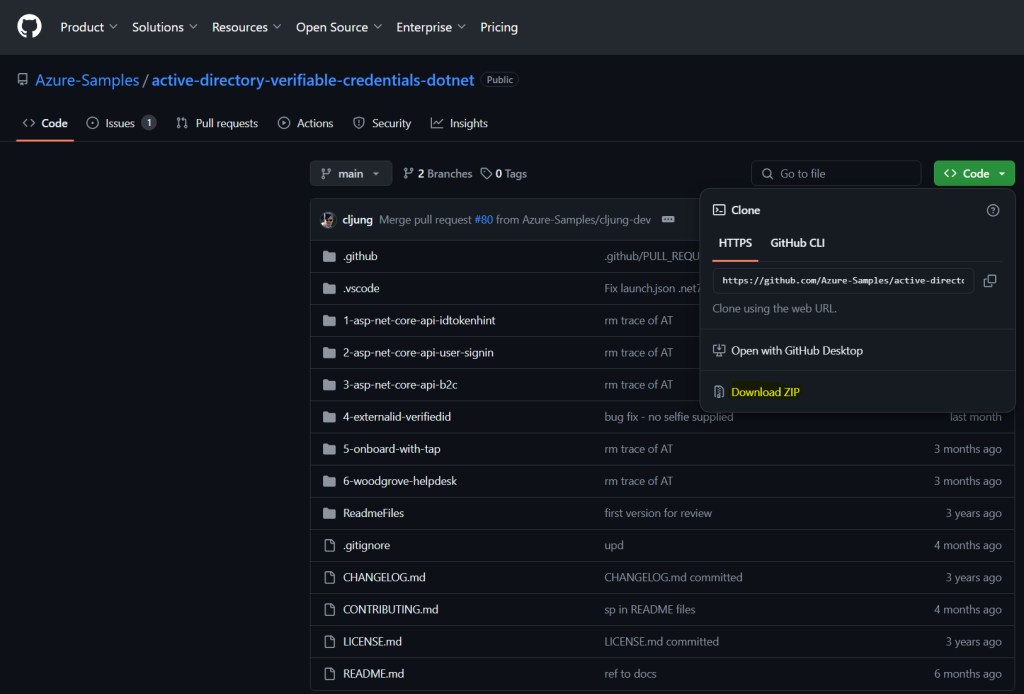Image resolution: width=1024 pixels, height=694 pixels.
Task: Click Open with GitHub Desktop
Action: click(x=797, y=351)
